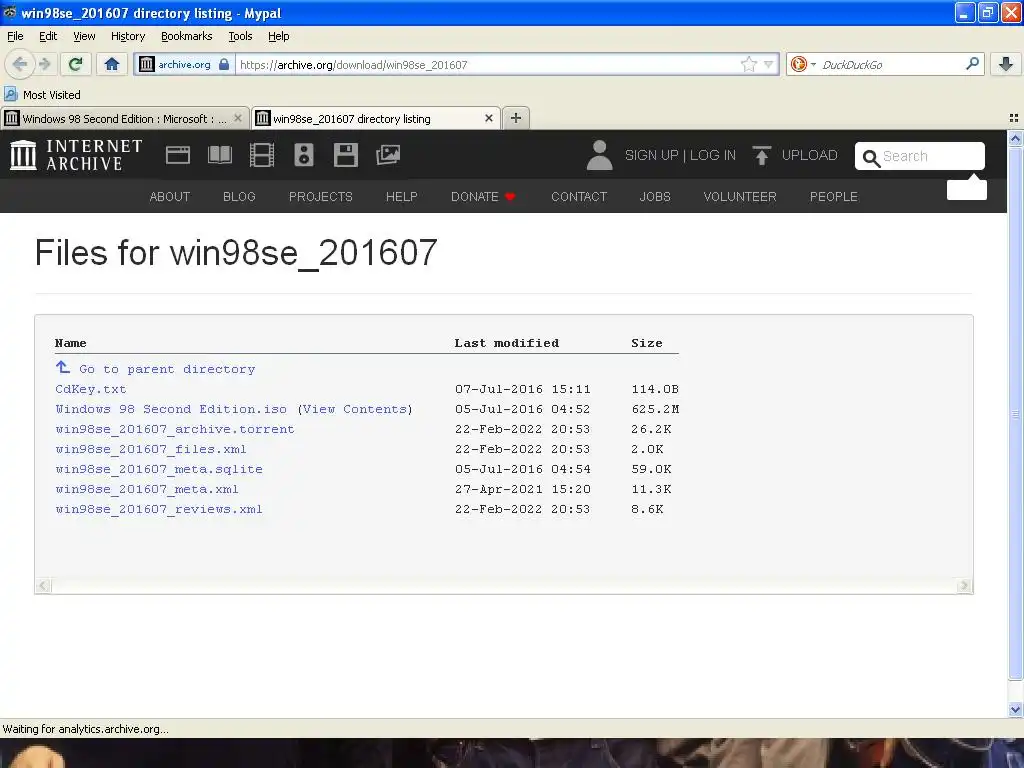Bookmark this page with the star icon

click(x=748, y=64)
